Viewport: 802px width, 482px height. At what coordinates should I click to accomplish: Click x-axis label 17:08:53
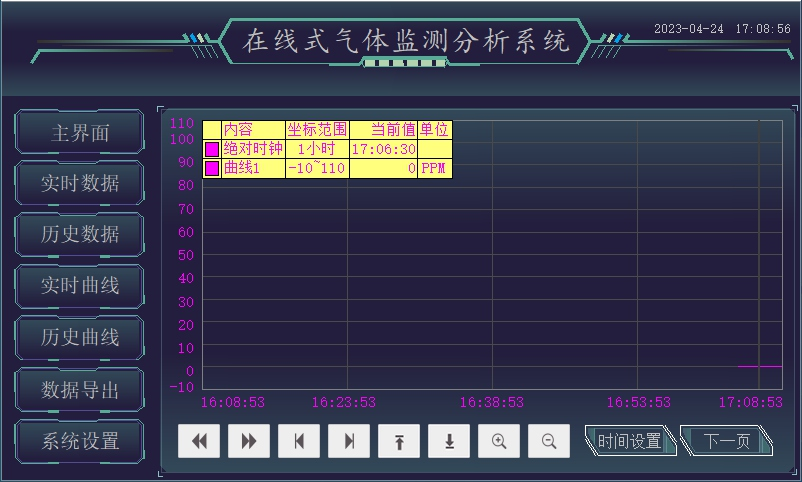750,402
